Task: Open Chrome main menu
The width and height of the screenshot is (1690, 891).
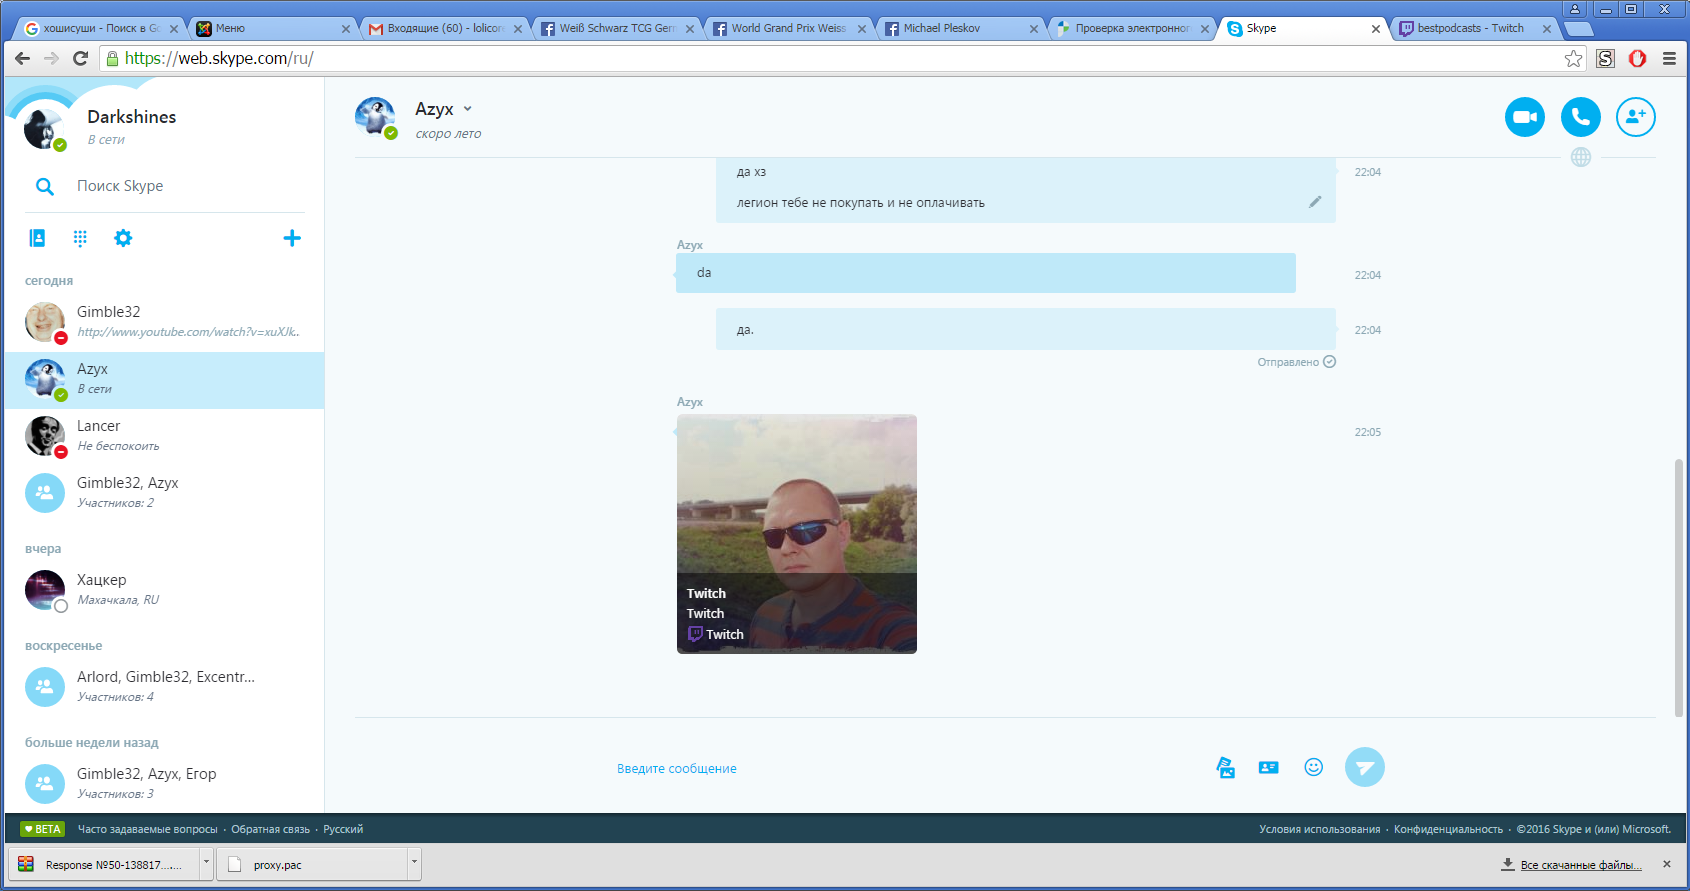Action: pyautogui.click(x=1669, y=58)
